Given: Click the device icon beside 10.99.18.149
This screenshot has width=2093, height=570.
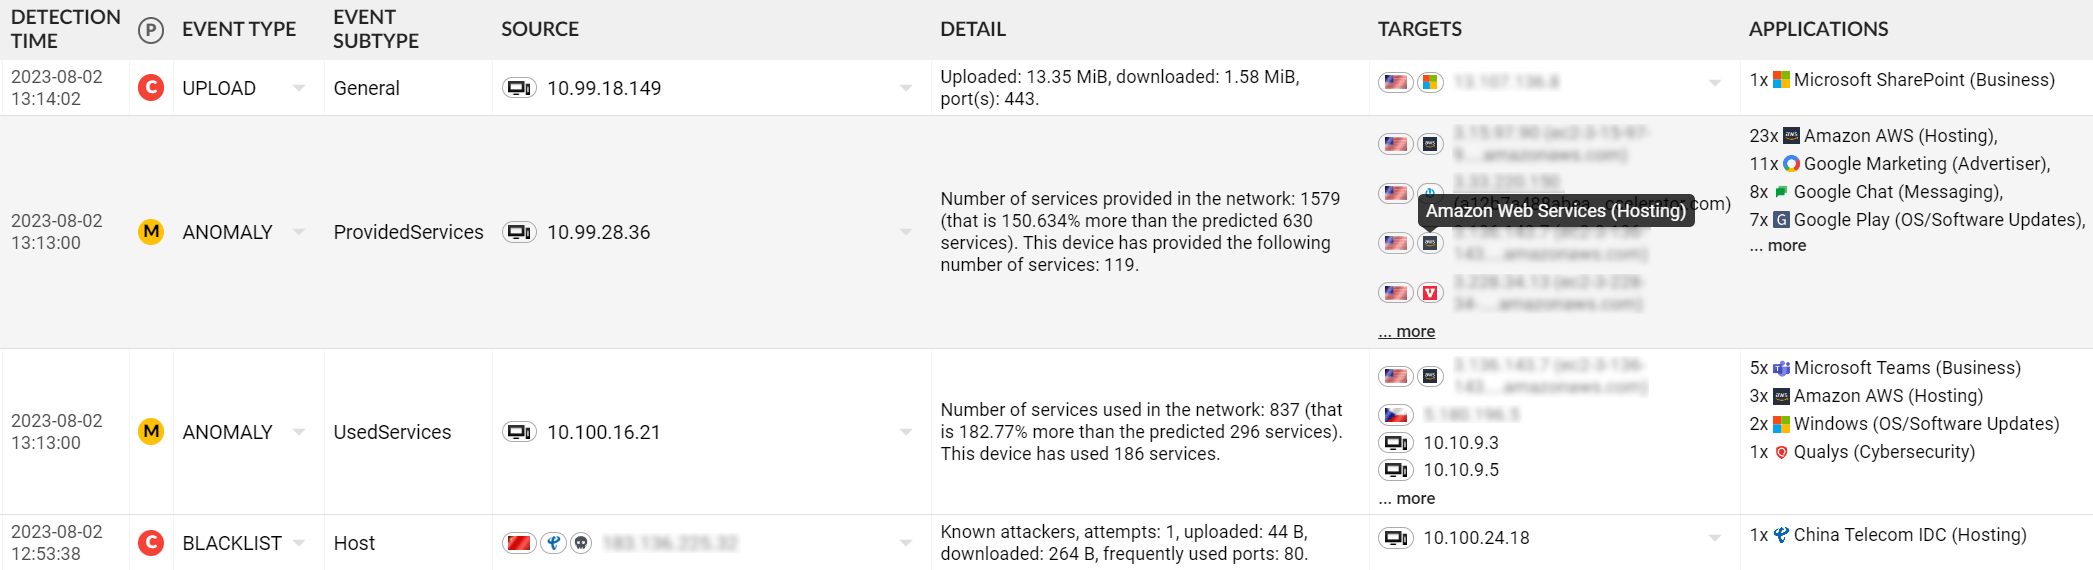Looking at the screenshot, I should pyautogui.click(x=519, y=88).
